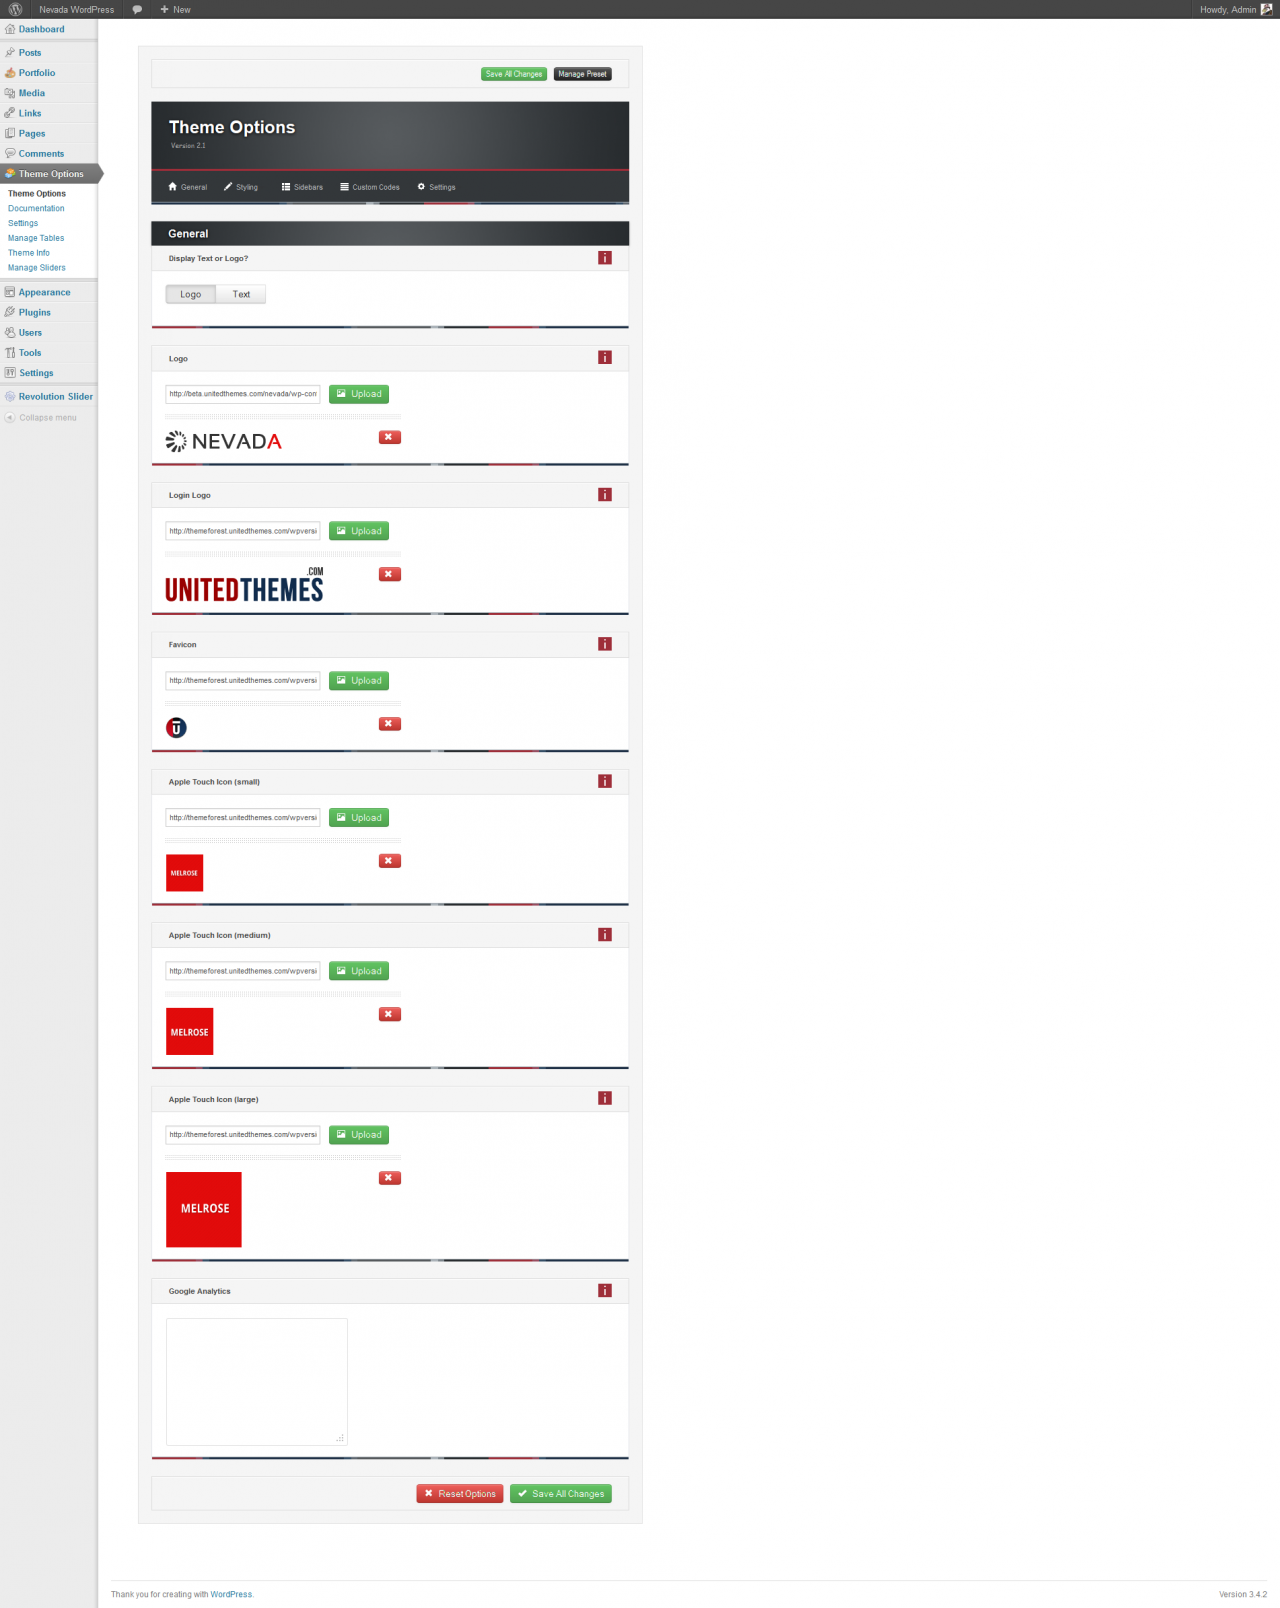The image size is (1280, 1608).
Task: Click the Google Analytics text area
Action: (256, 1381)
